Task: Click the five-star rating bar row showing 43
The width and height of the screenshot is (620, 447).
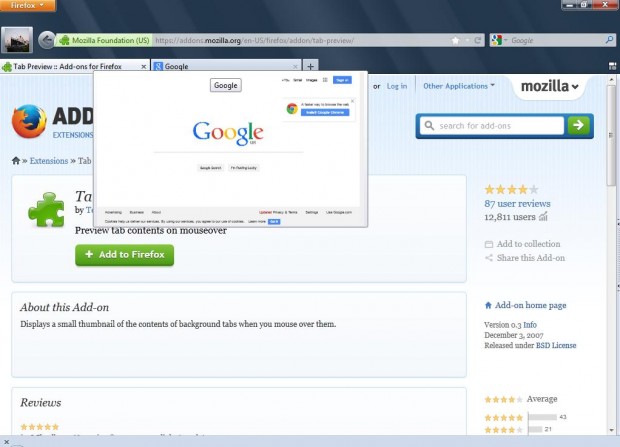Action: [x=525, y=417]
